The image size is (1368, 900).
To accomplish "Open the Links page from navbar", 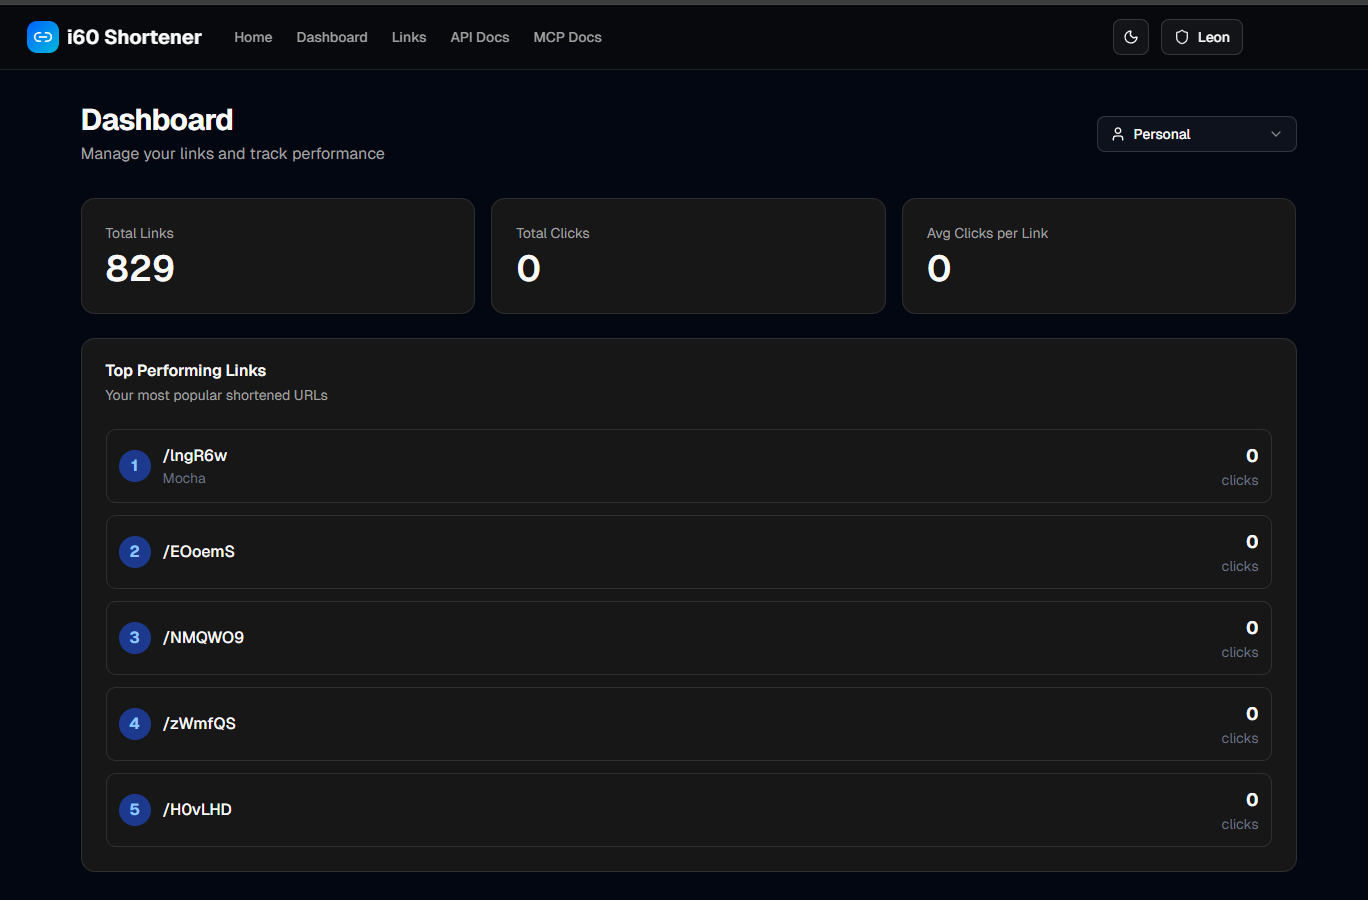I will point(409,37).
